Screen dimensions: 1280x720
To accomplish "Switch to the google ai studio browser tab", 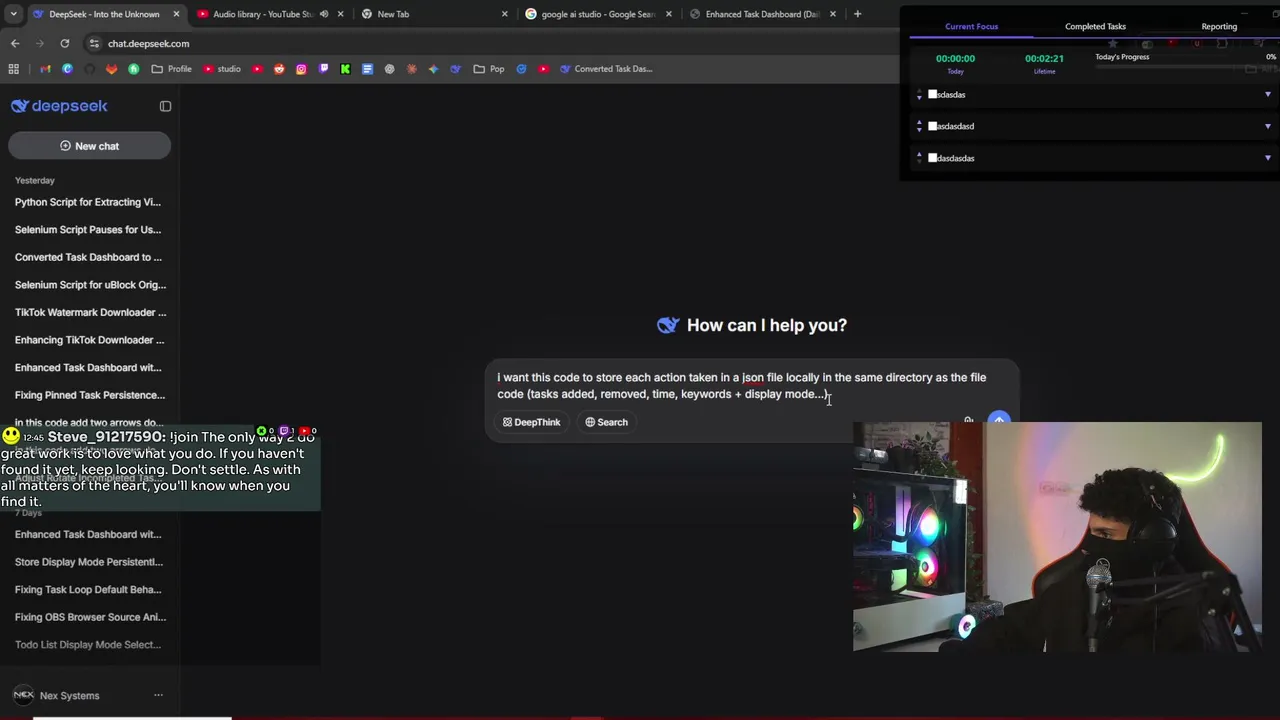I will click(x=596, y=14).
